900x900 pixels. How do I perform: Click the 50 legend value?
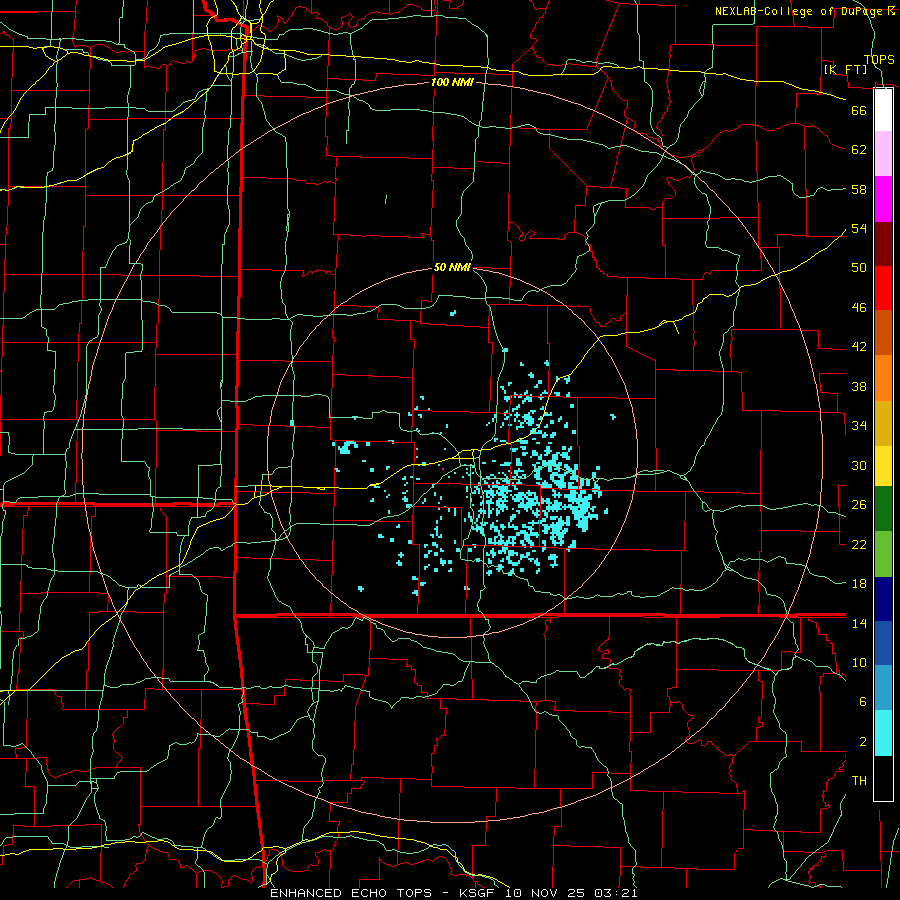pos(859,267)
